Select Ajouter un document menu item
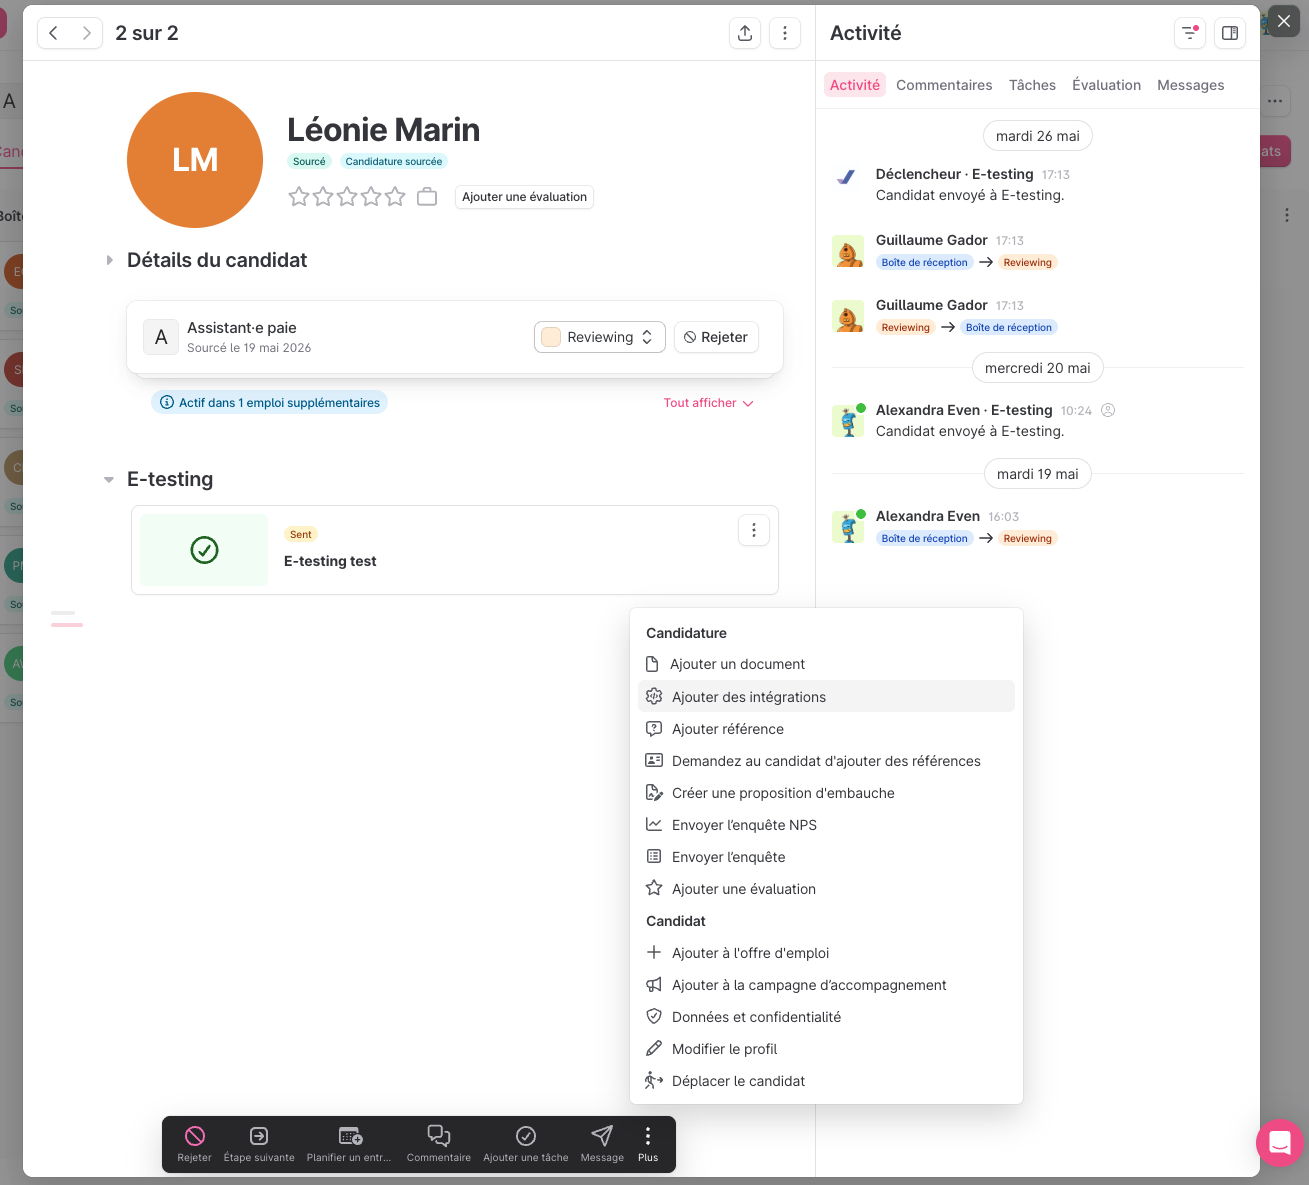The height and width of the screenshot is (1185, 1309). click(826, 664)
